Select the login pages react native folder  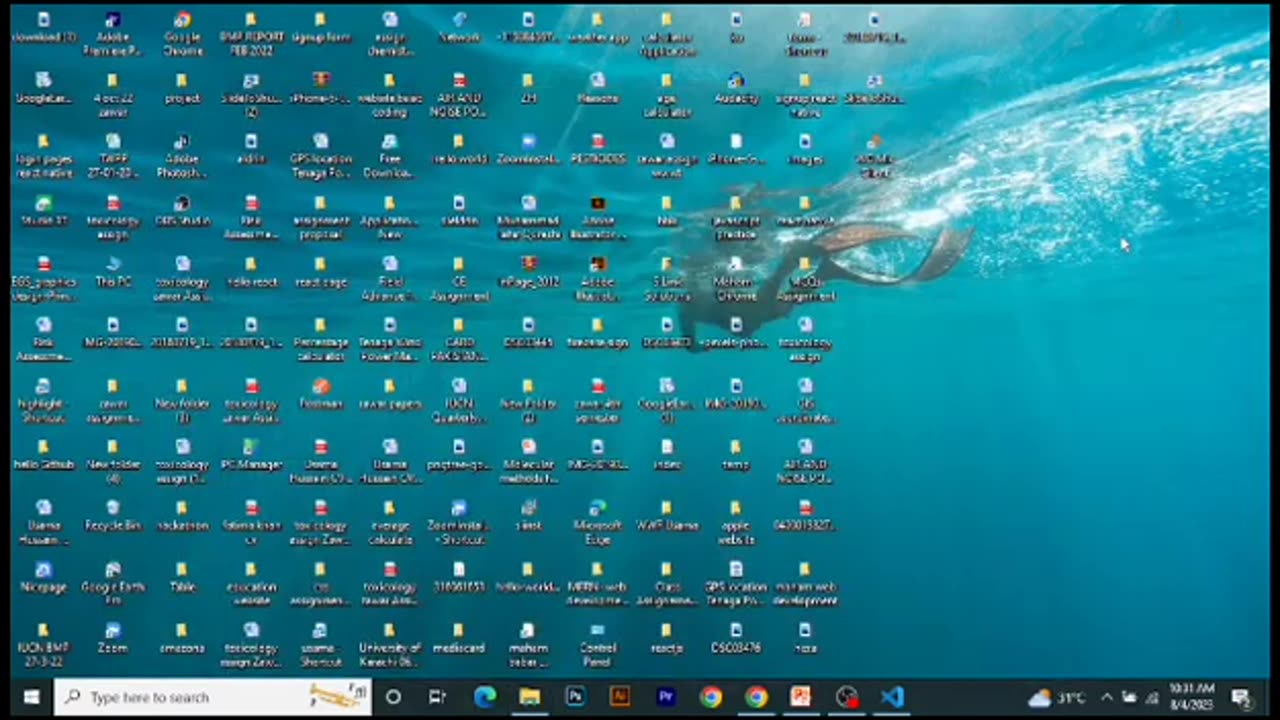(x=43, y=156)
